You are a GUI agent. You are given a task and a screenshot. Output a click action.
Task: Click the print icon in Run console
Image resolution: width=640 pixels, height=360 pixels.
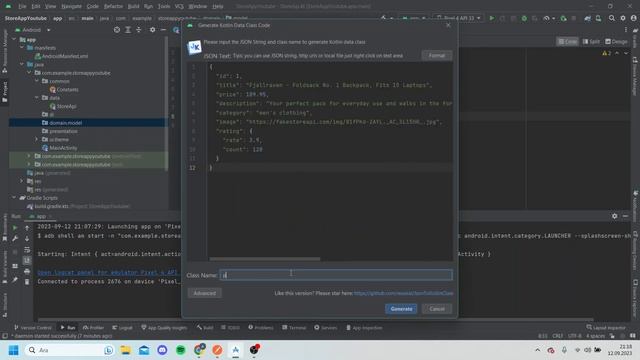27,271
